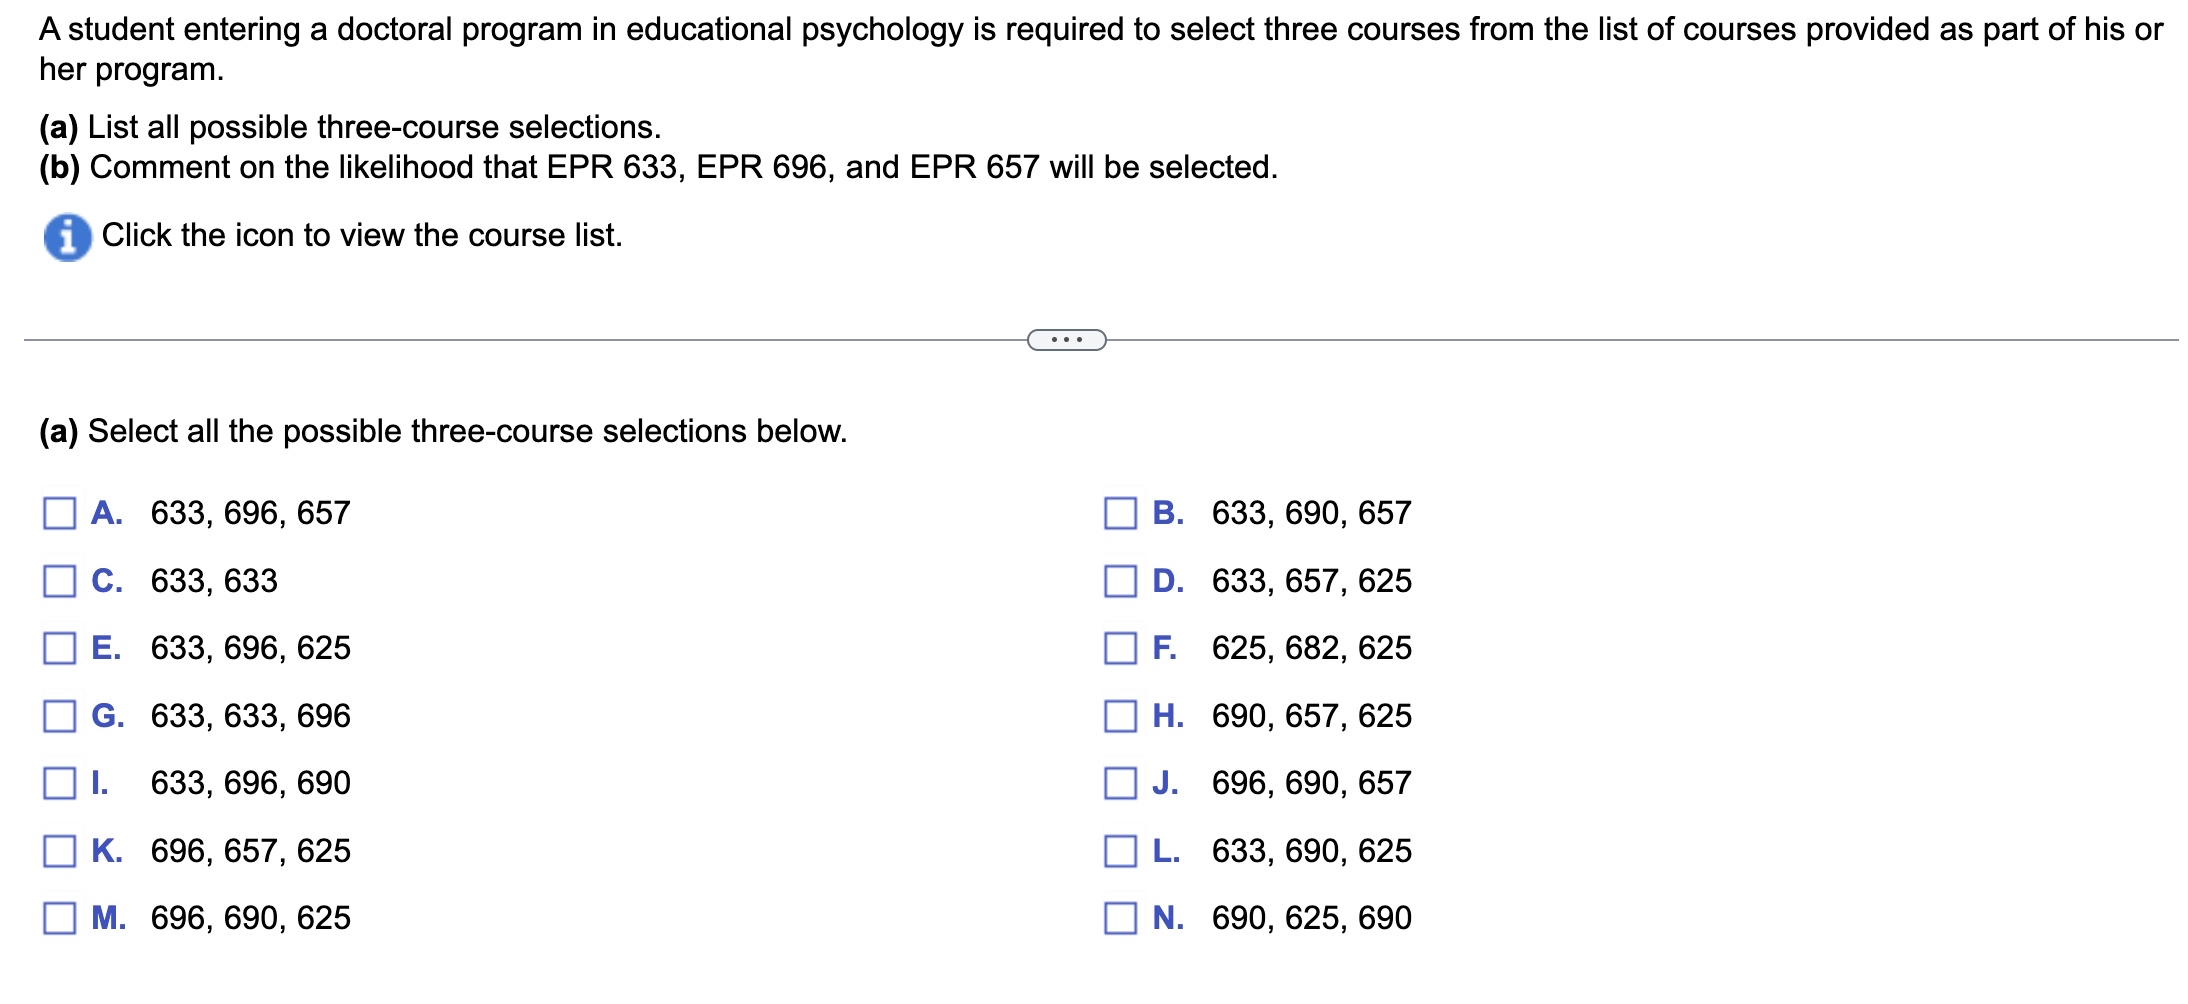Select option N: 690, 625, 690
The width and height of the screenshot is (2188, 1004).
1120,918
